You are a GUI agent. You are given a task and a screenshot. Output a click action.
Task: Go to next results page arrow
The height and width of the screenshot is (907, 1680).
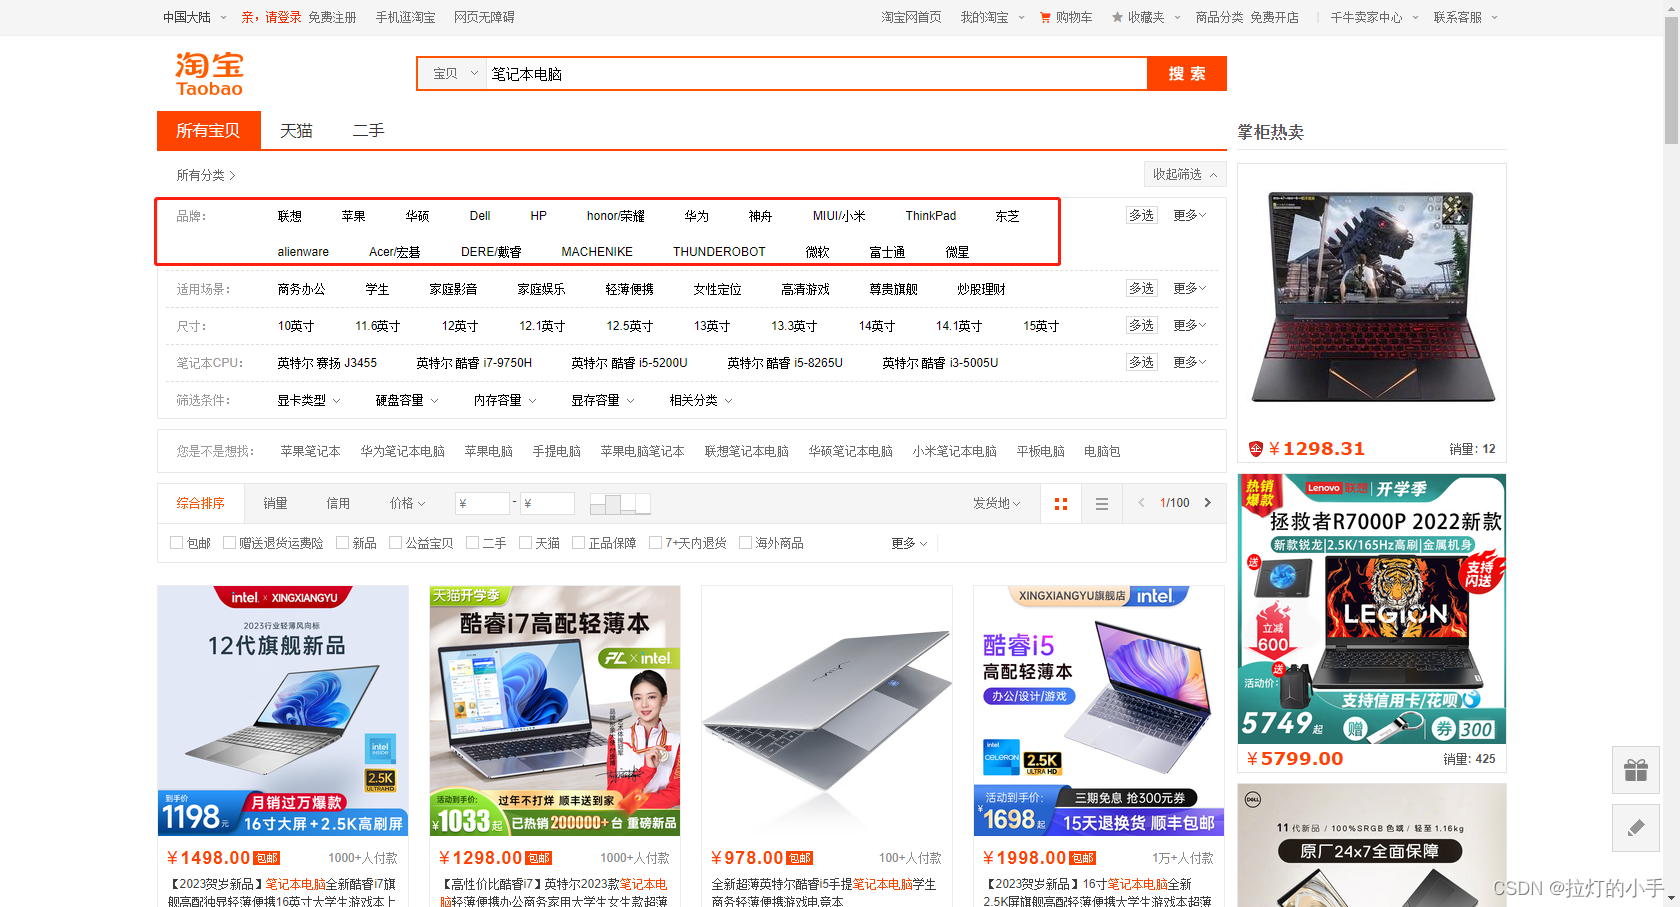click(1208, 503)
